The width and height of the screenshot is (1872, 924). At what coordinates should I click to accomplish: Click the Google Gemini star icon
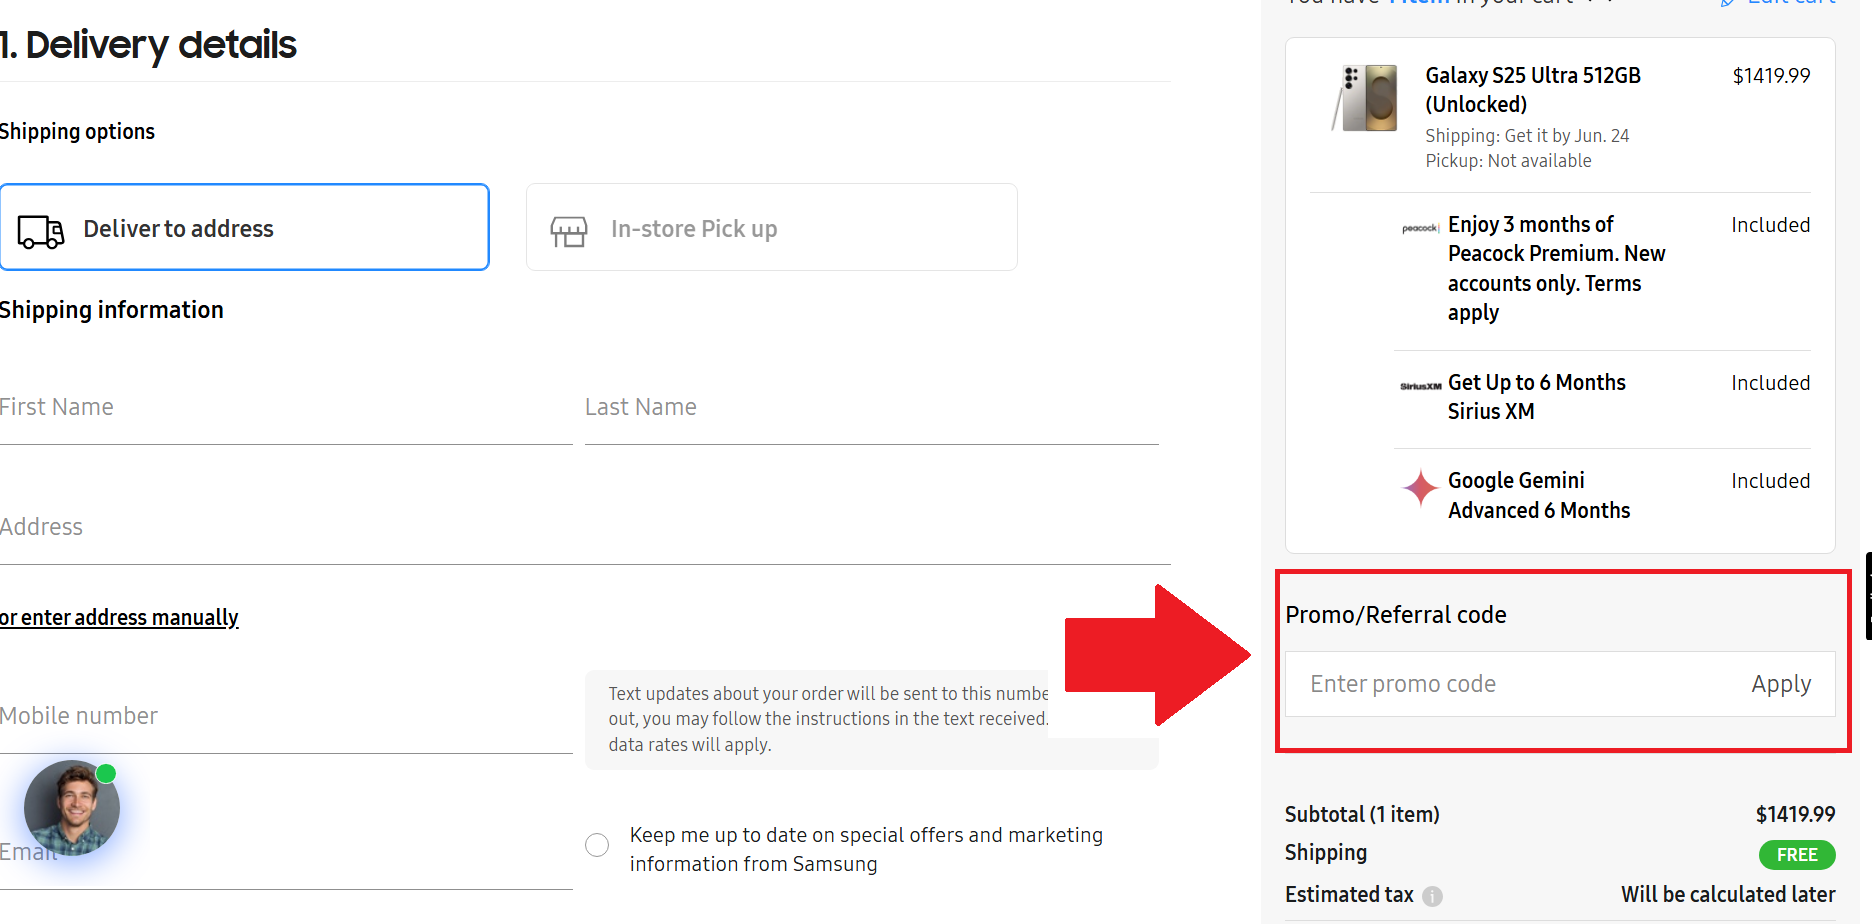click(x=1420, y=488)
